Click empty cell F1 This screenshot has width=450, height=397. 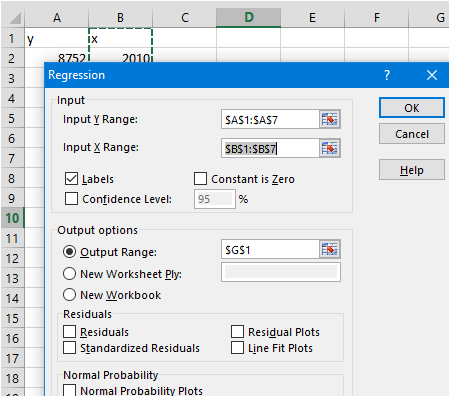click(x=376, y=39)
